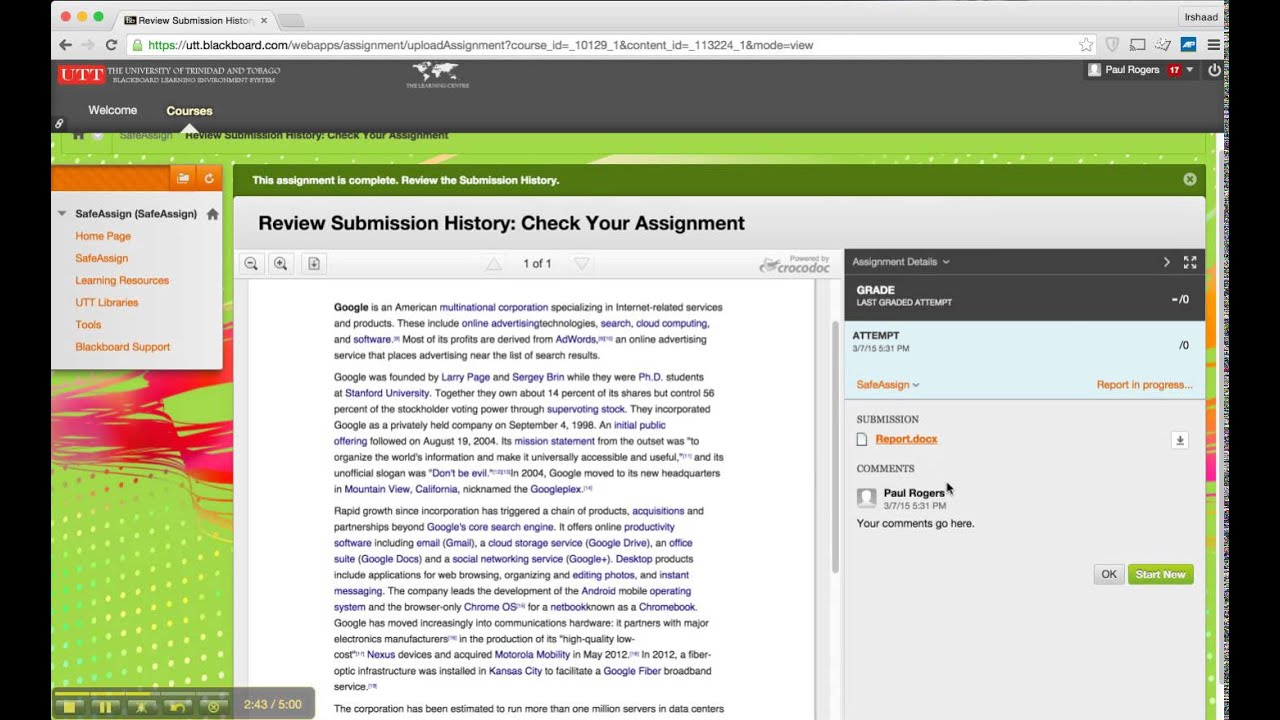Click the link icon at page left edge

tap(59, 124)
